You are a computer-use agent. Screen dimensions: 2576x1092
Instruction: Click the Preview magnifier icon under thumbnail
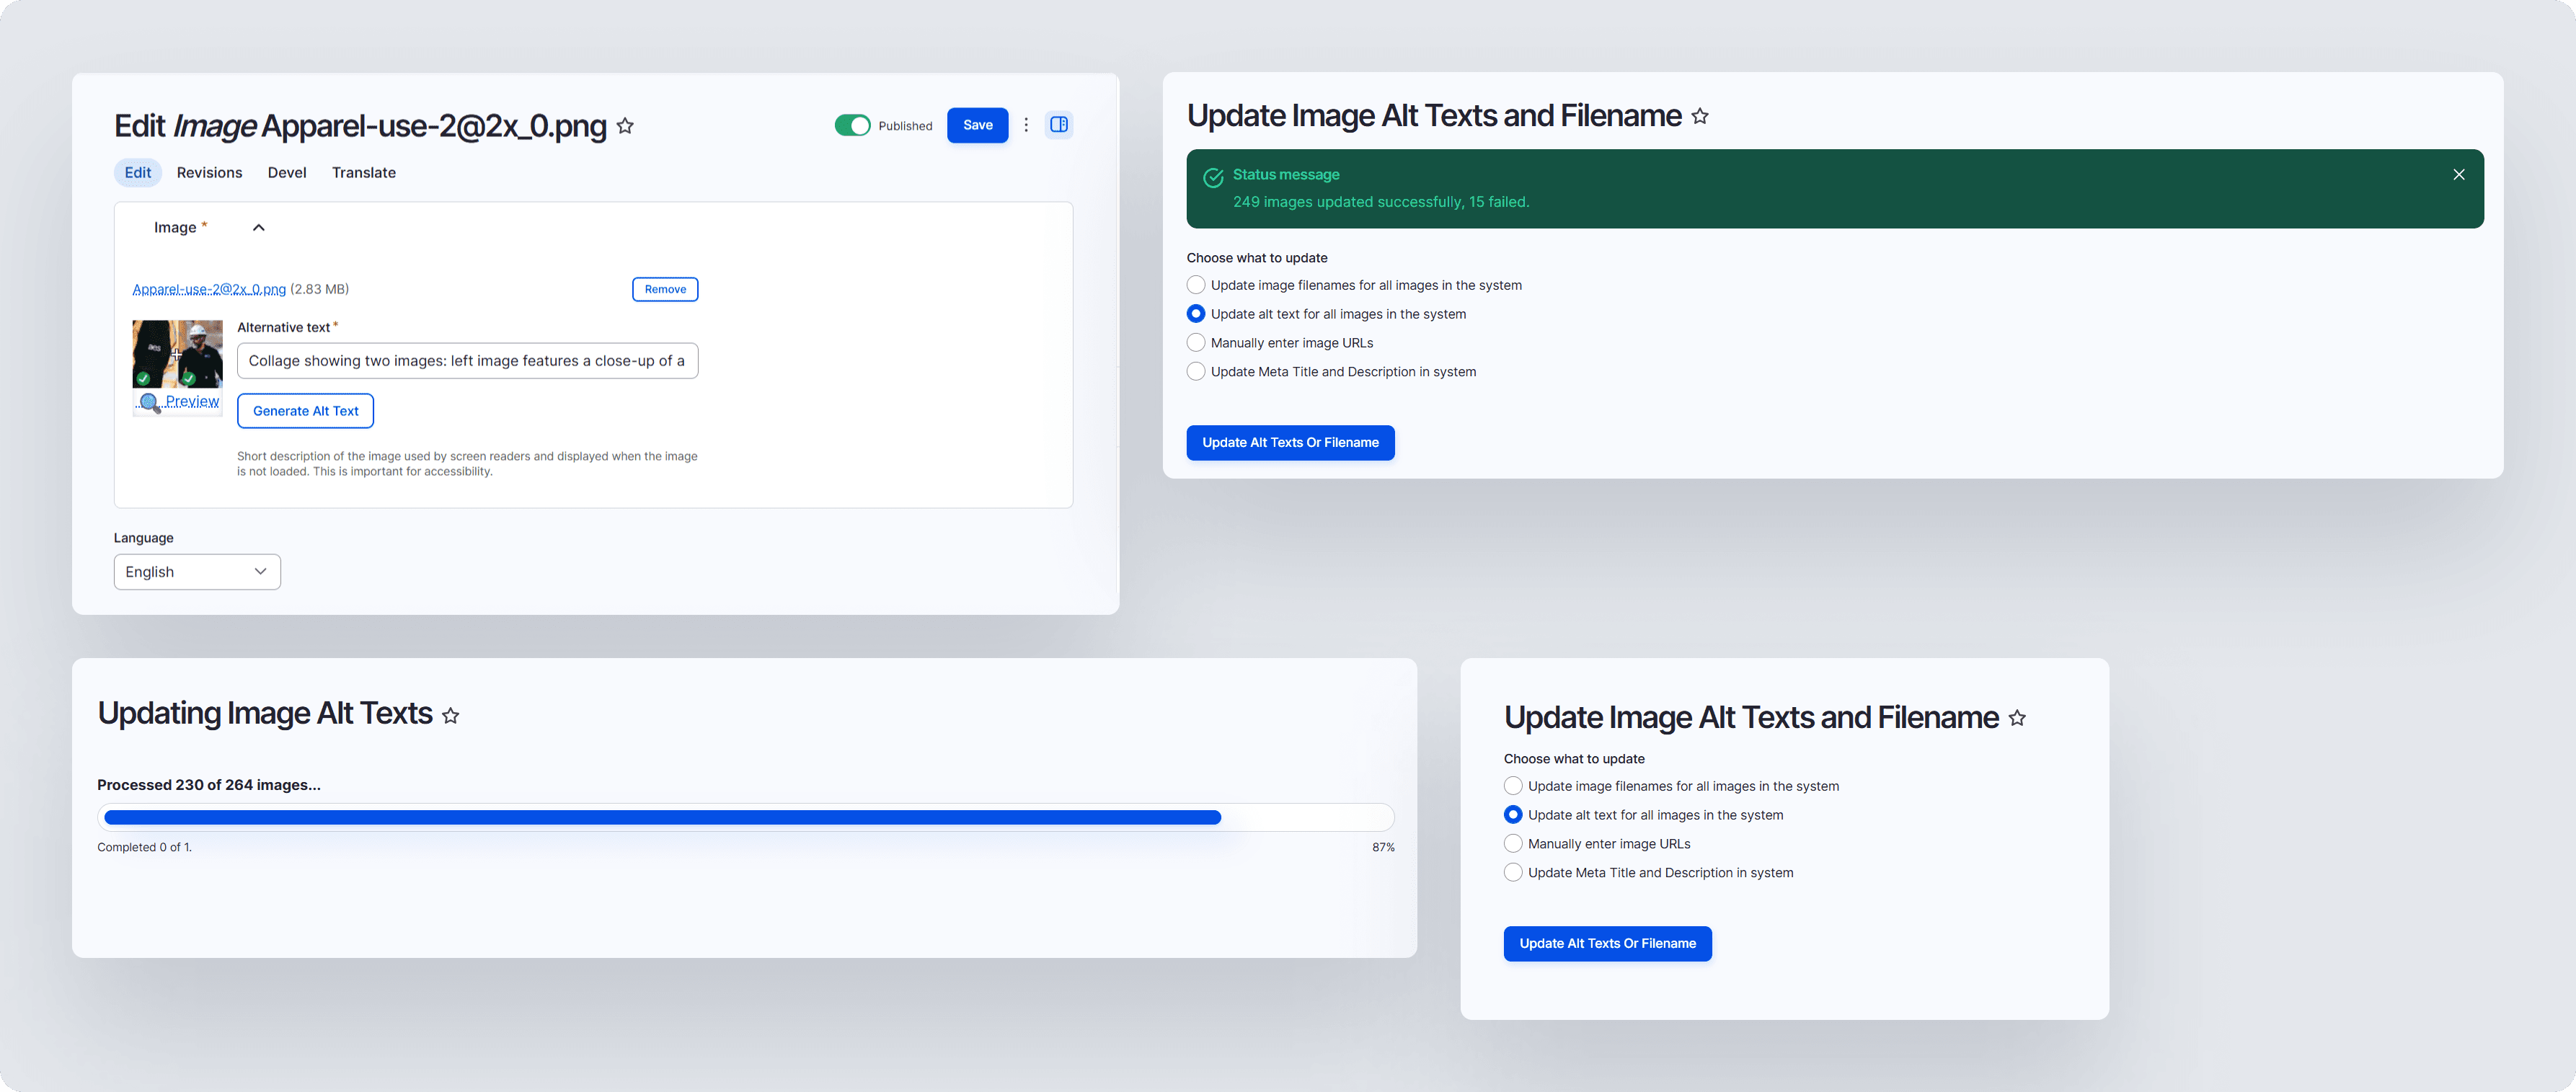point(150,402)
